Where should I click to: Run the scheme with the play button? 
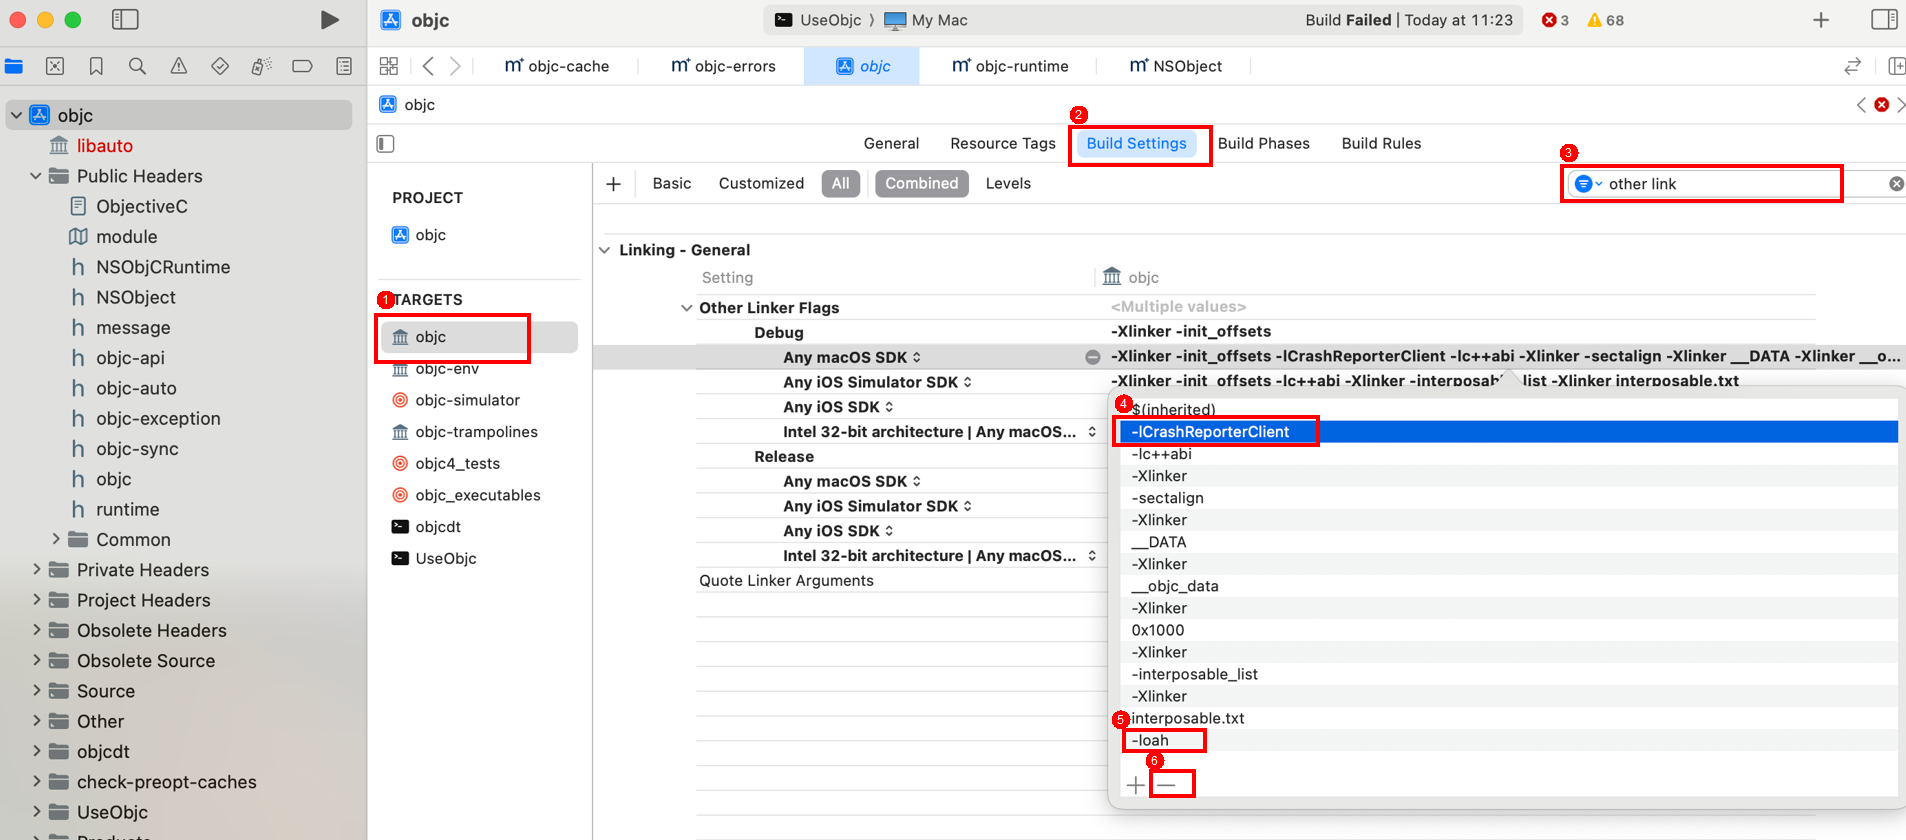[x=329, y=20]
